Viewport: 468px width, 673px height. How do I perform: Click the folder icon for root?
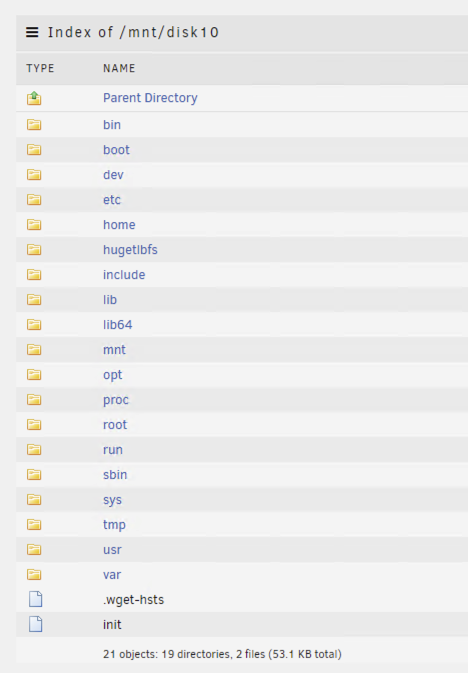pyautogui.click(x=34, y=424)
